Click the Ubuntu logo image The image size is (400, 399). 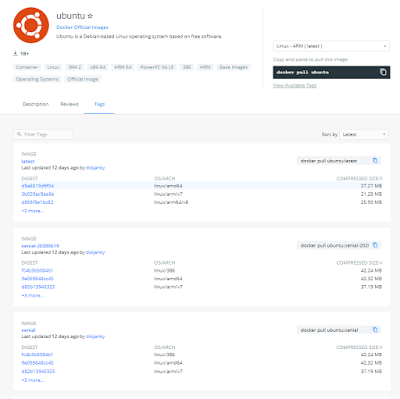[x=31, y=25]
